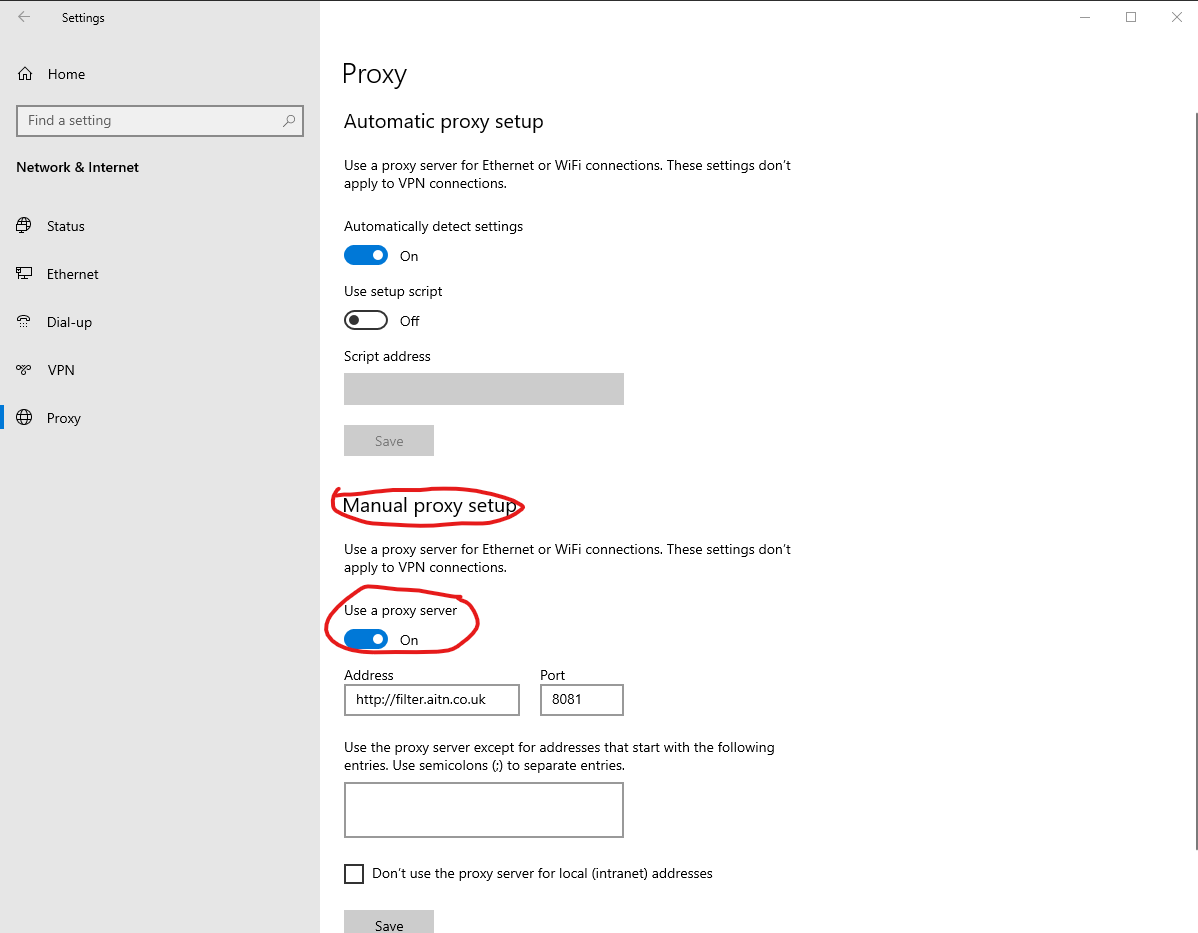Click the proxy Address field
Image resolution: width=1198 pixels, height=933 pixels.
[x=431, y=700]
